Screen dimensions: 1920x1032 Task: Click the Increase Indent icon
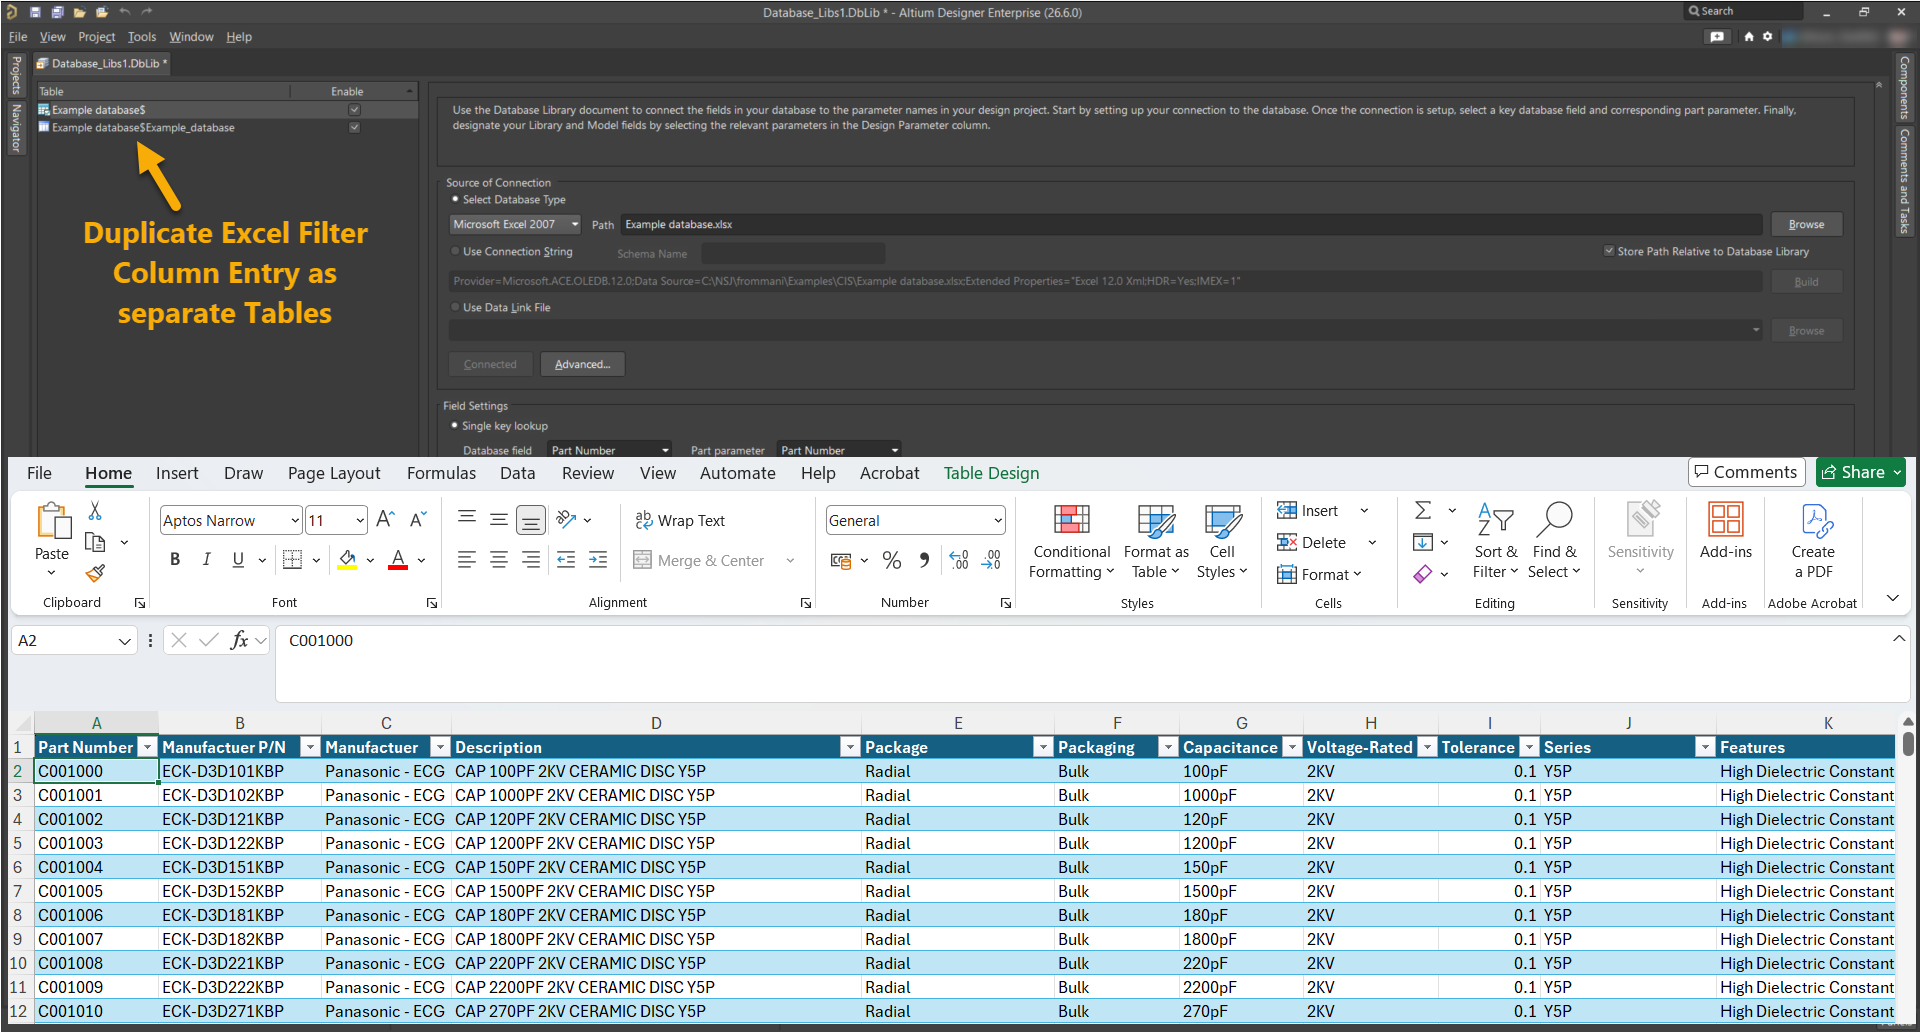(x=598, y=560)
